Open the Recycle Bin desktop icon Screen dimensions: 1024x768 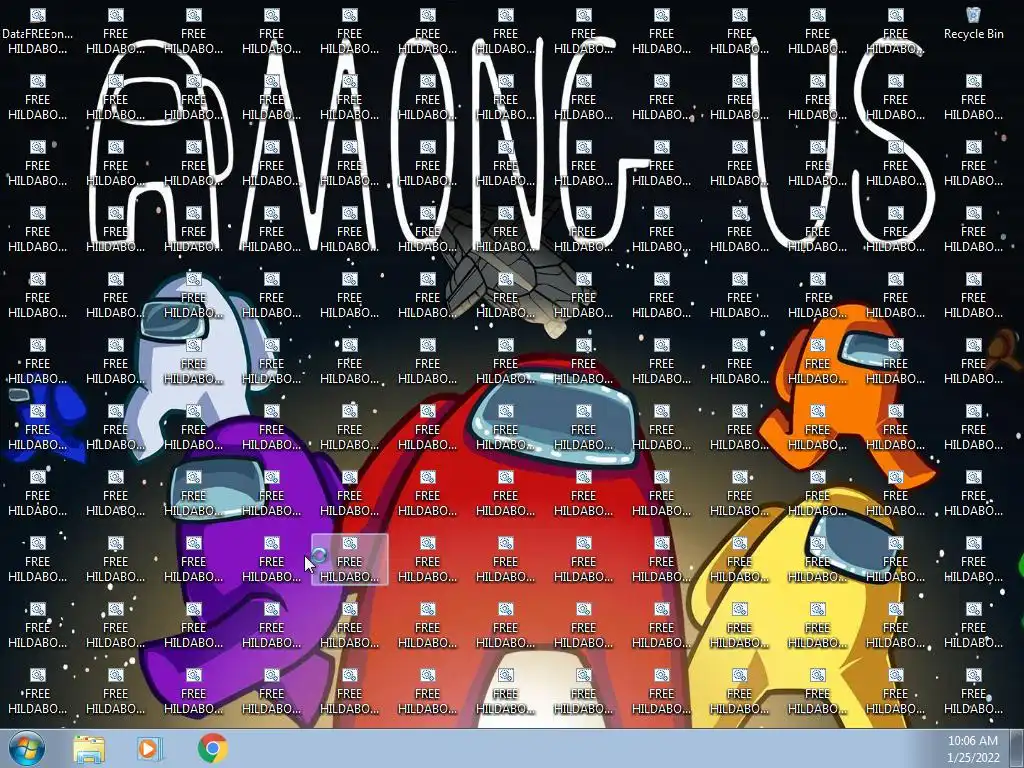(973, 24)
